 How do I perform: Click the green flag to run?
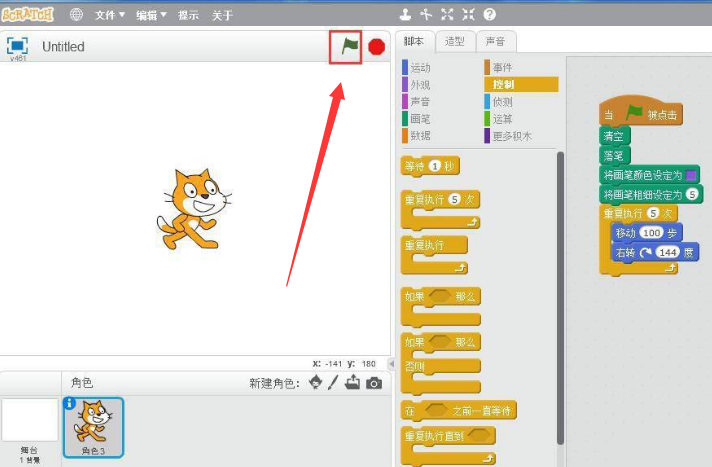tap(350, 46)
